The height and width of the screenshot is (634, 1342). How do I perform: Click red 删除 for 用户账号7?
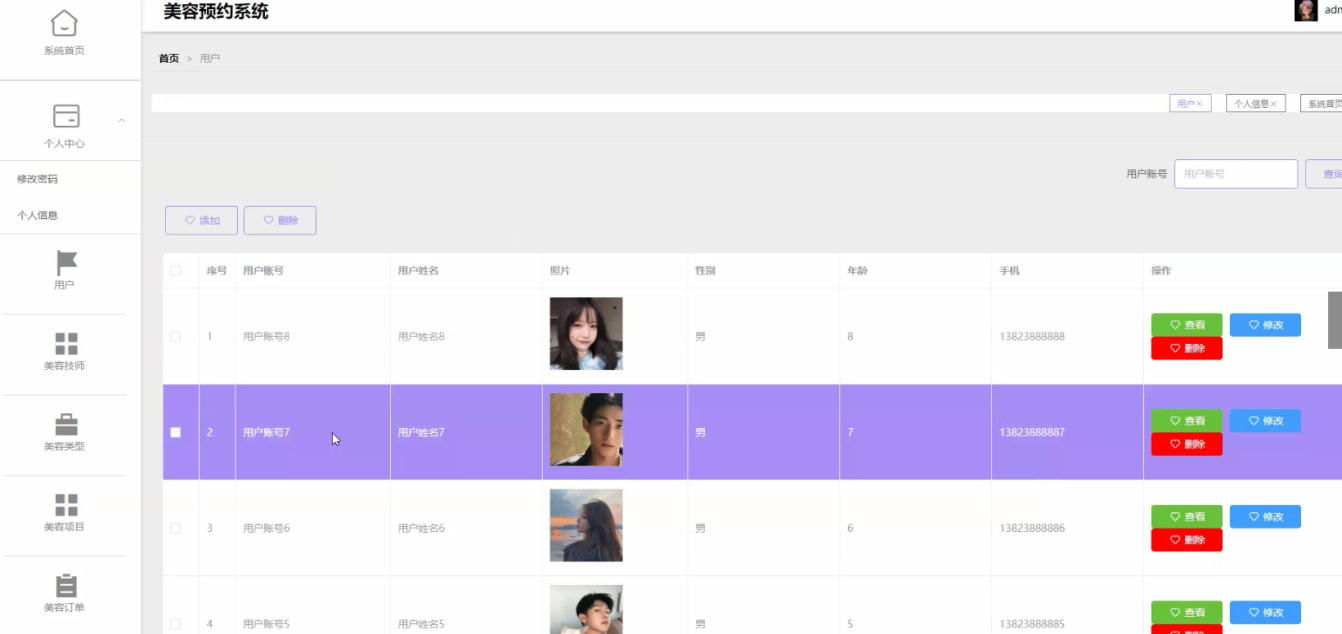coord(1187,444)
